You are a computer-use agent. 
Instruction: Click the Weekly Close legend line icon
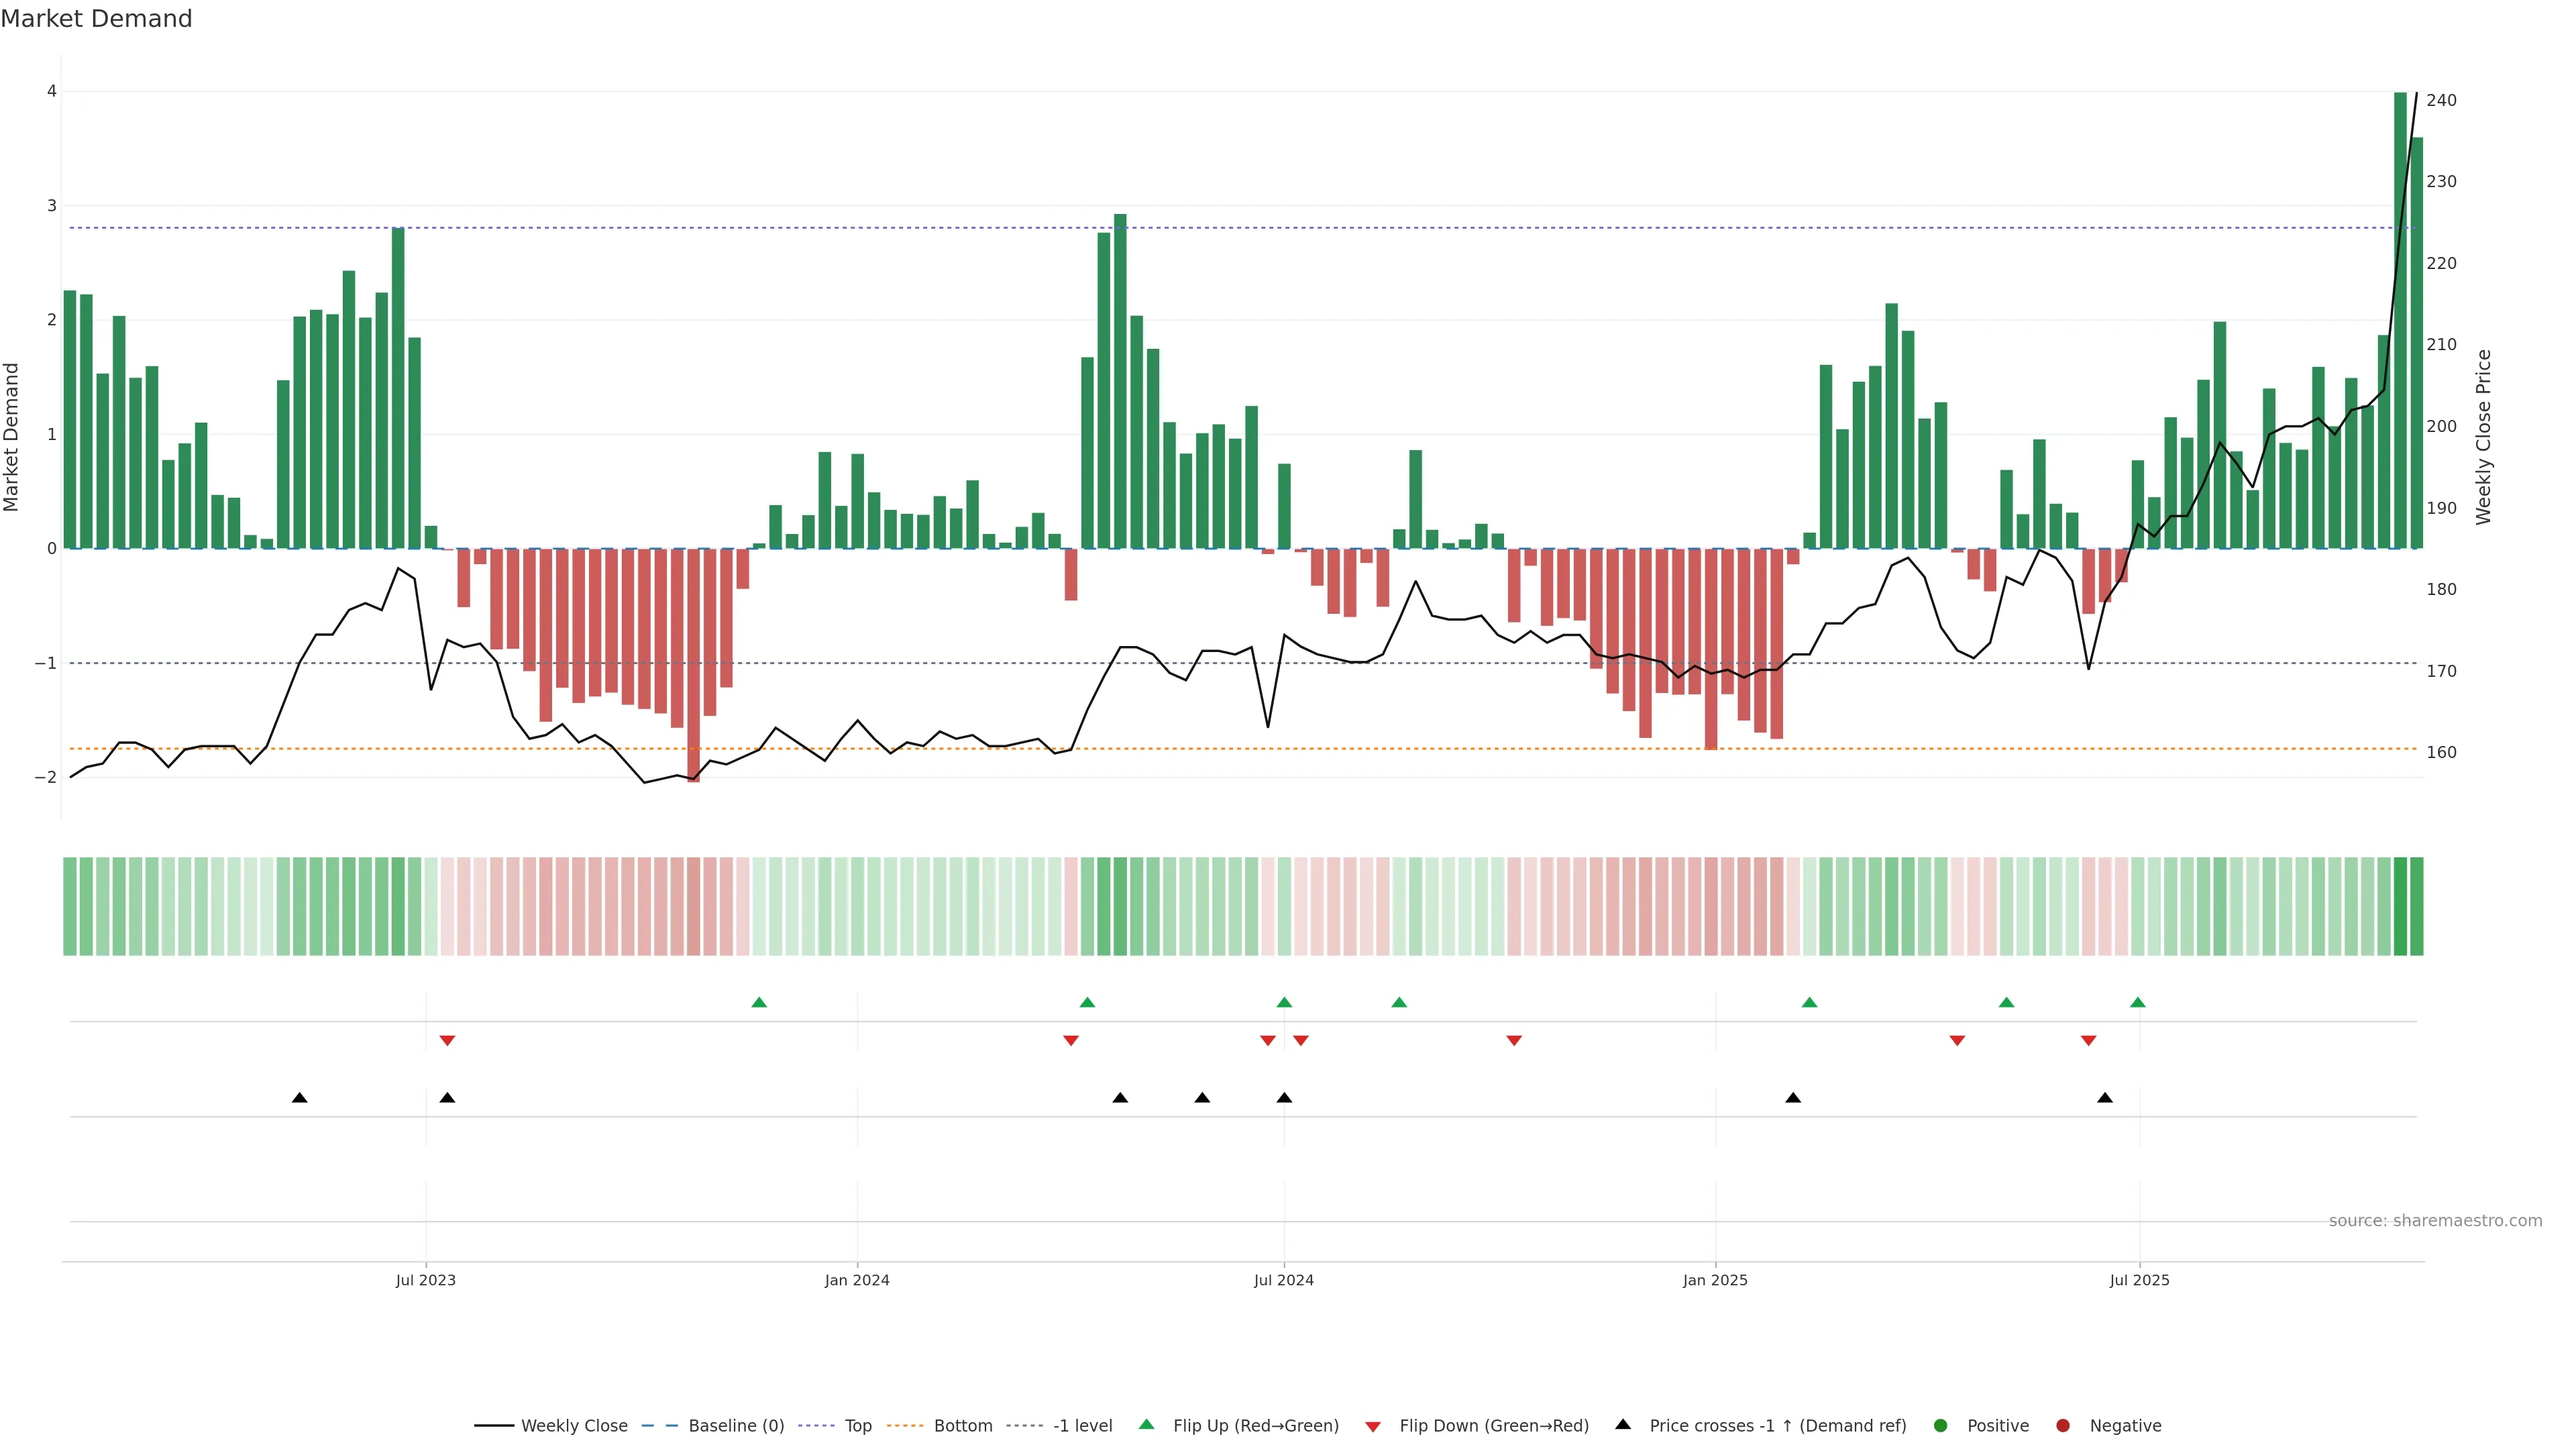tap(493, 1426)
